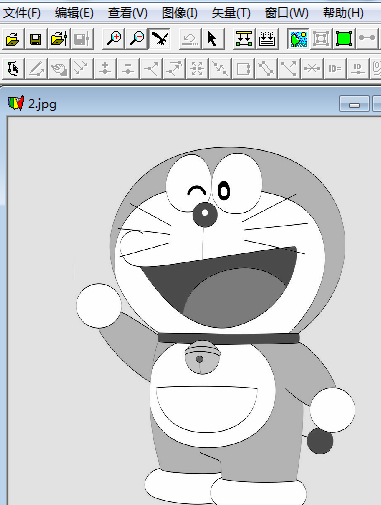Click the delete node minus icon
Viewport: 381px width, 505px height.
(x=128, y=69)
